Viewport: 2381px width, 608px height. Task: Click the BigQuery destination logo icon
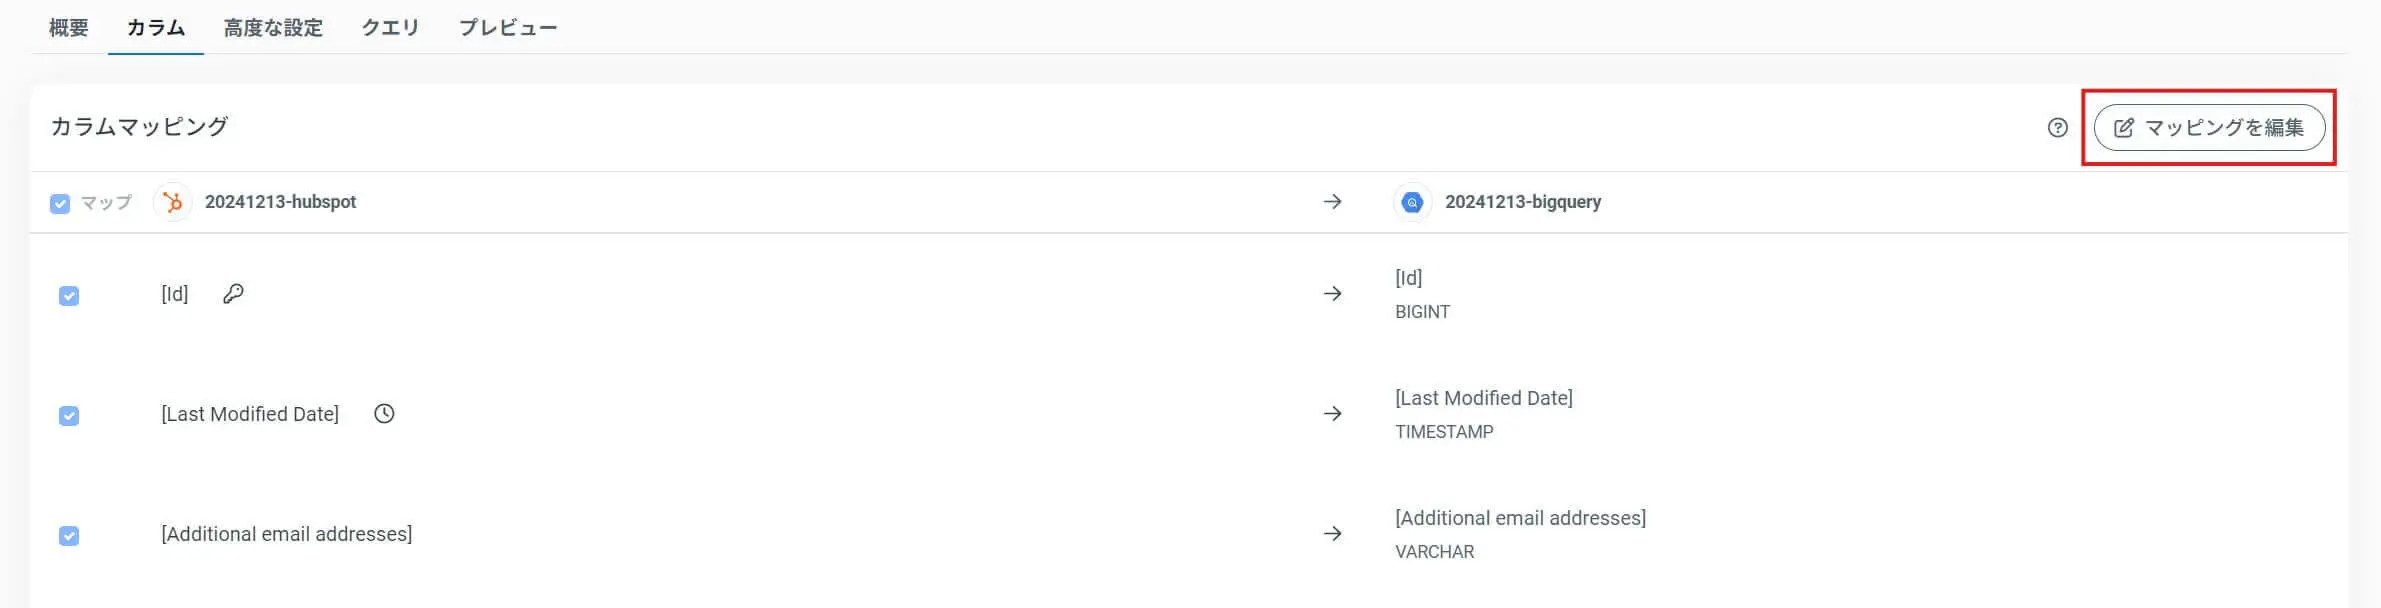pos(1412,202)
